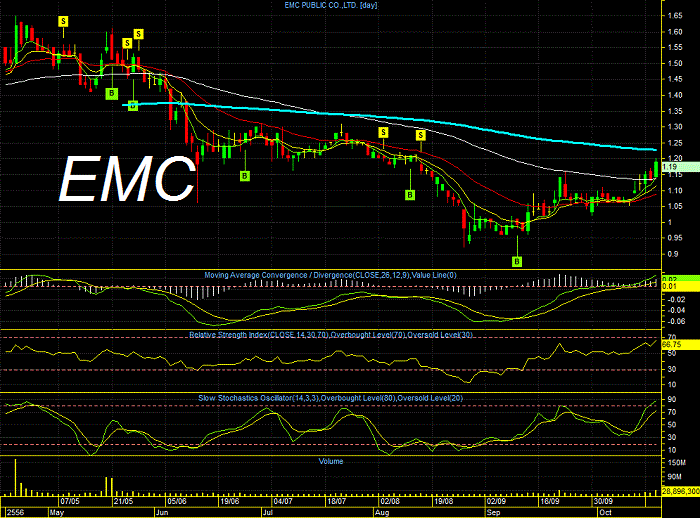
Task: Click the 21/05 date label
Action: 123,501
